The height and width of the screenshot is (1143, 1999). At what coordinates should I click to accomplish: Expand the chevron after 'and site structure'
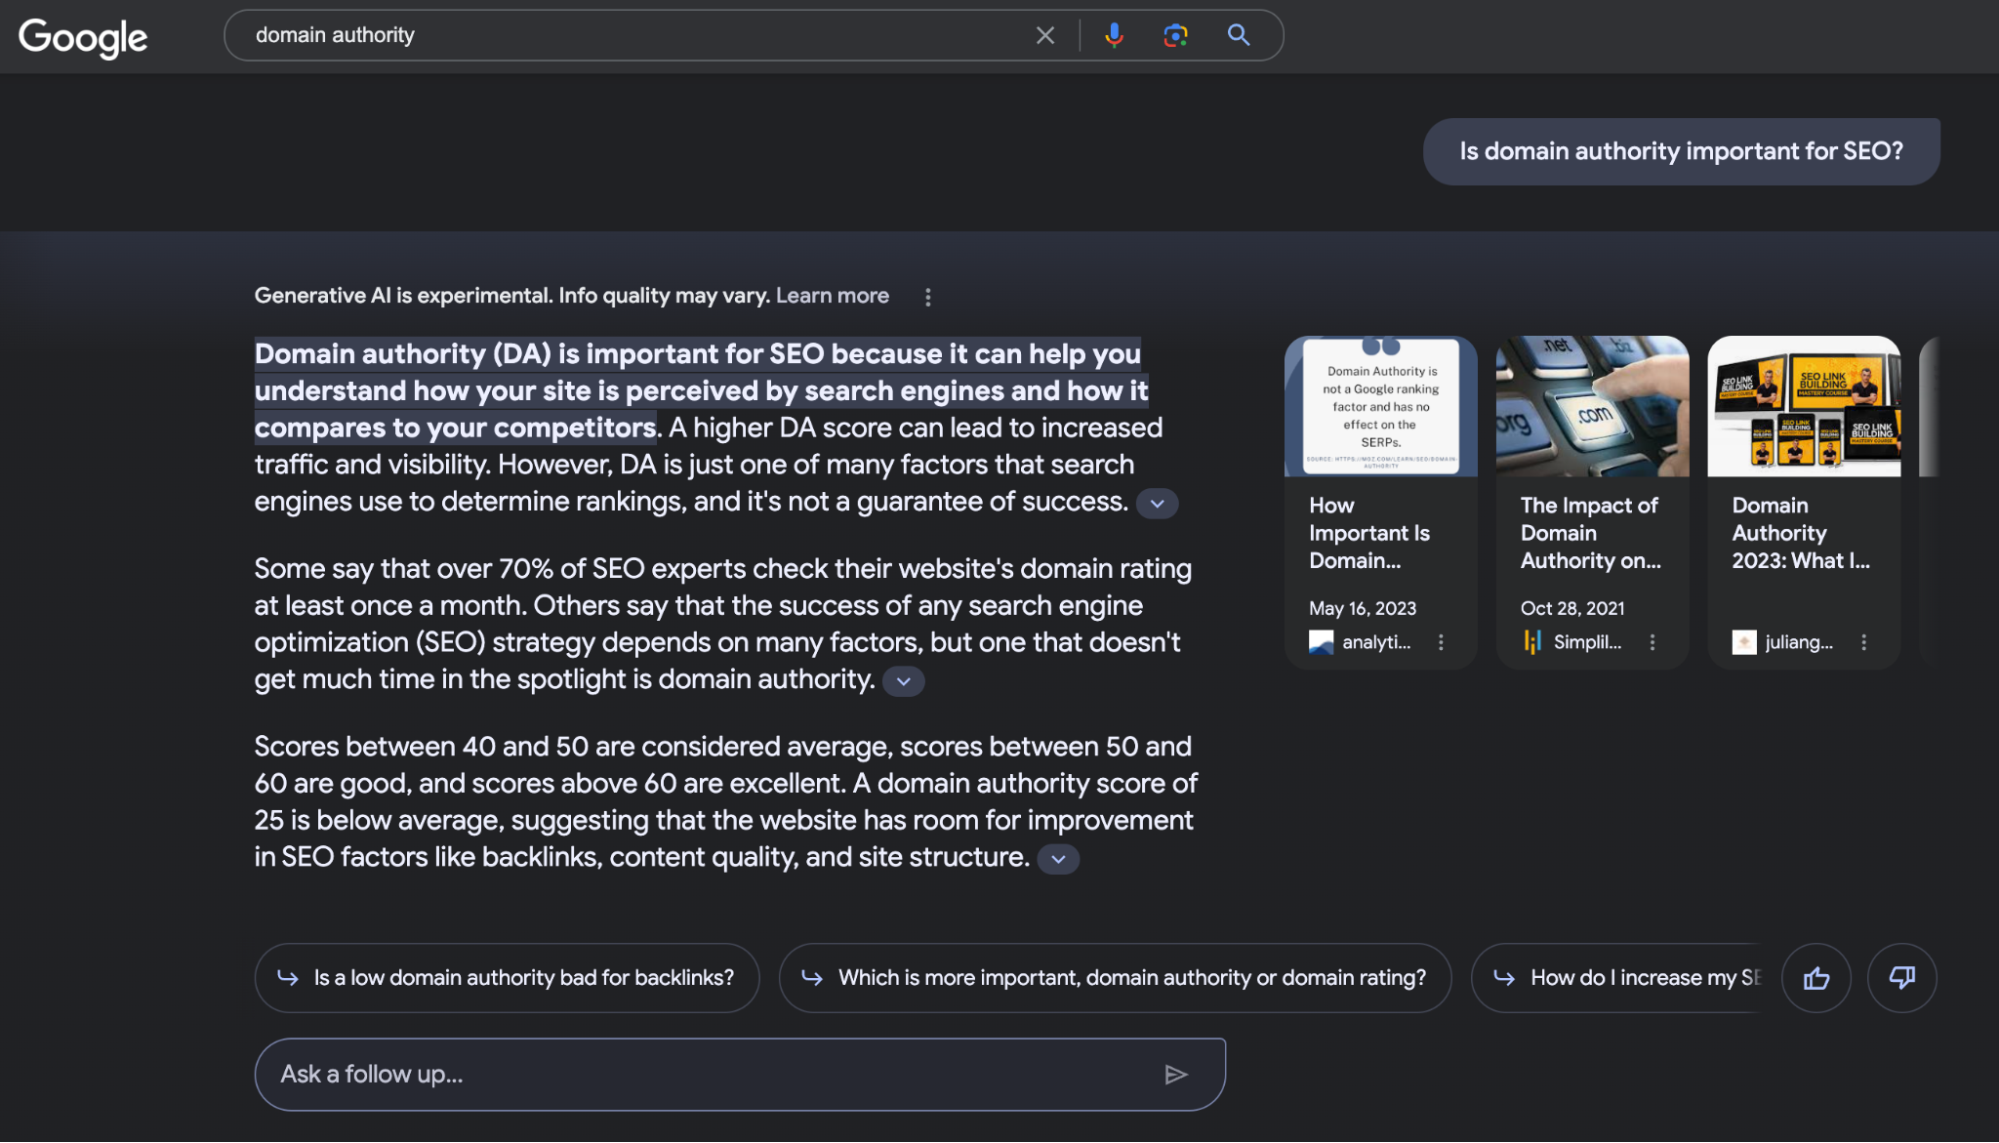tap(1058, 859)
